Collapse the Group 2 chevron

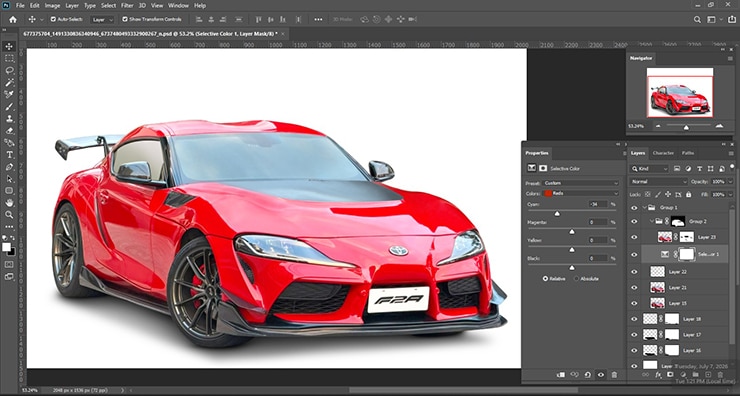coord(651,221)
